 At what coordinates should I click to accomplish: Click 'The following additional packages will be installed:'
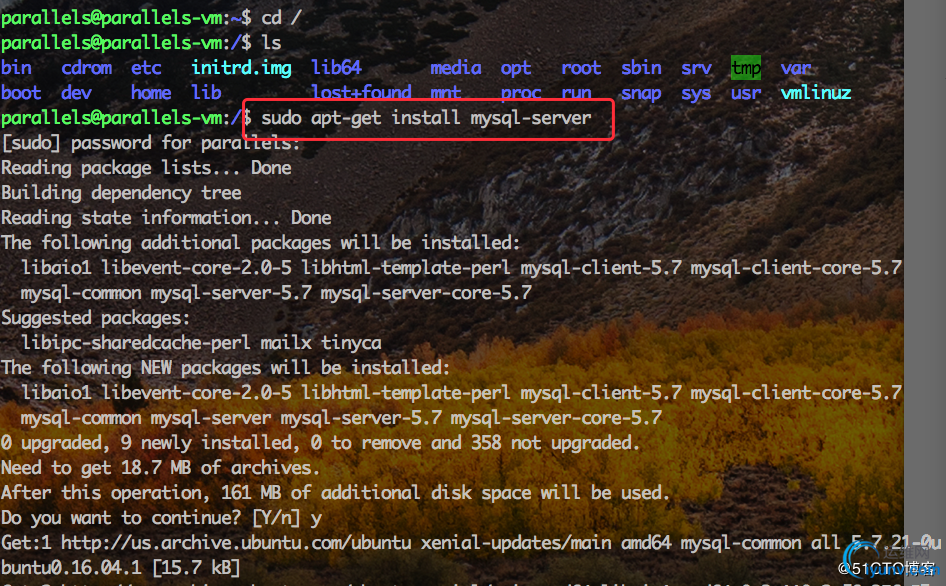(261, 243)
